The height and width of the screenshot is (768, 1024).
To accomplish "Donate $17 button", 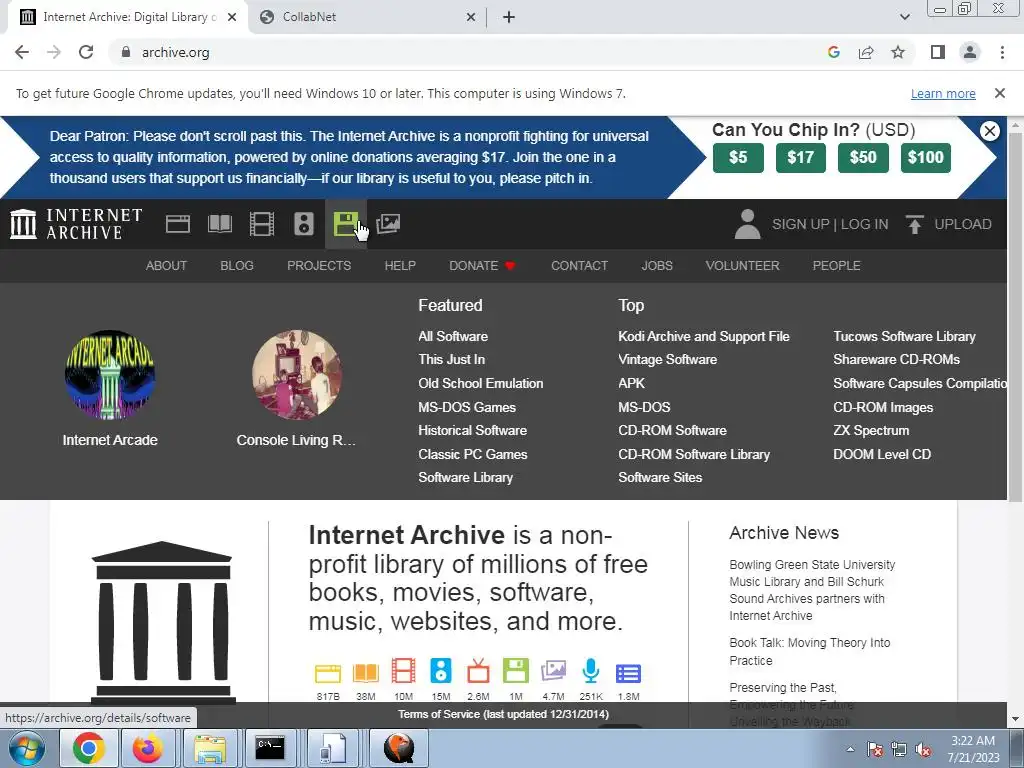I will coord(801,157).
